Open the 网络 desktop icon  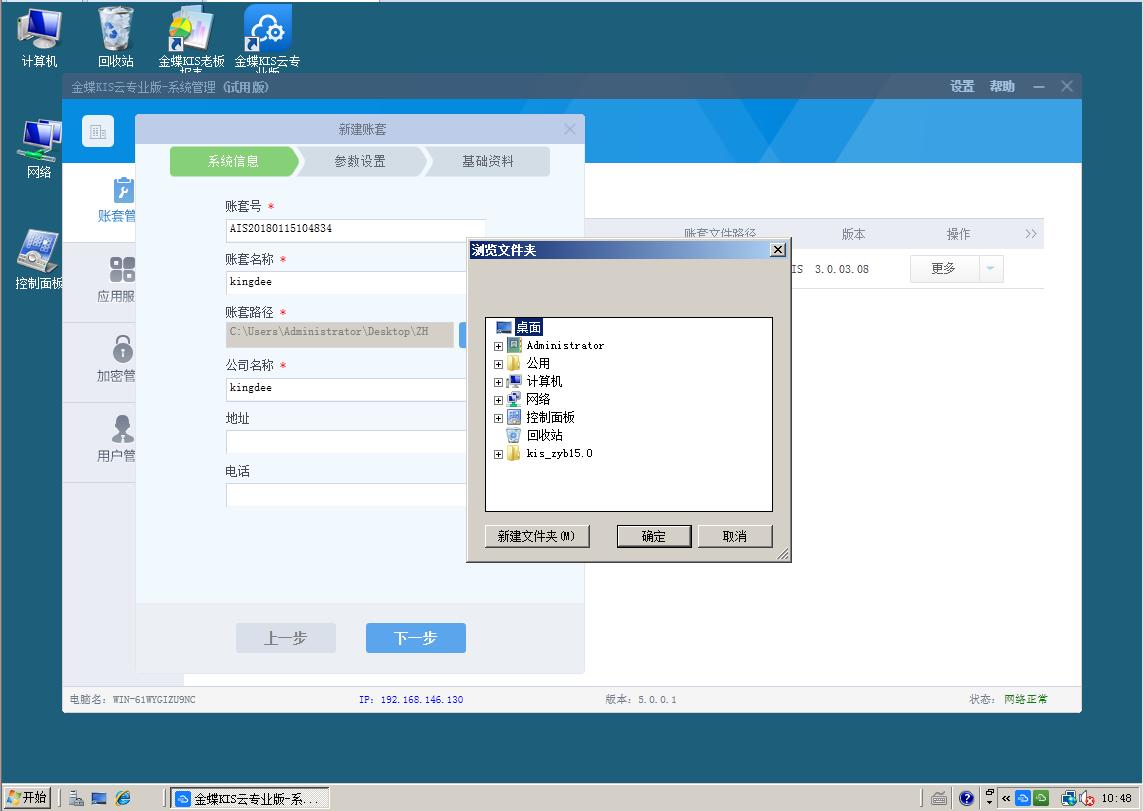(x=39, y=149)
